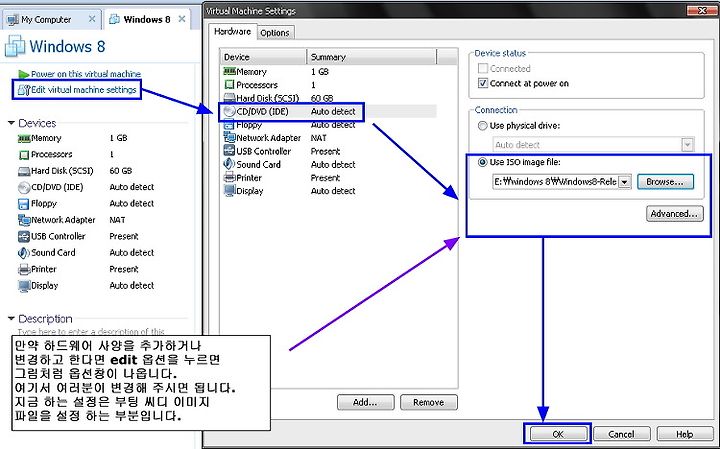
Task: Click CD/DVD (IDE) disc icon in sidebar
Action: [24, 187]
